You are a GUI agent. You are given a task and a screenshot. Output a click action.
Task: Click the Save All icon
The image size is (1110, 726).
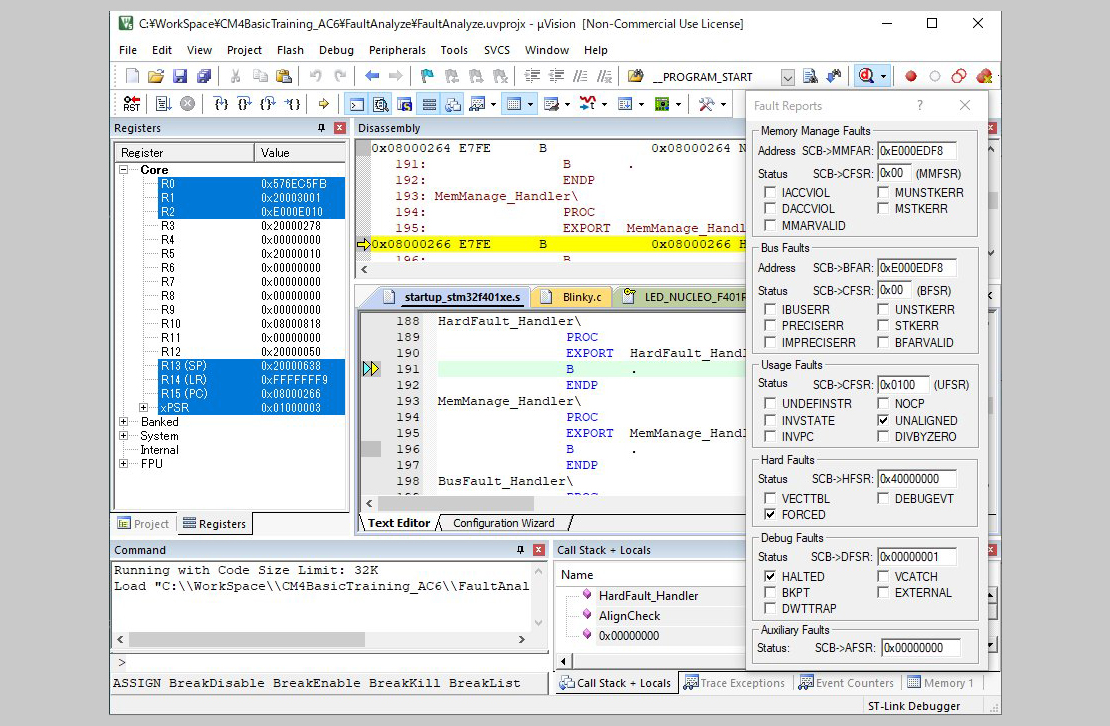click(204, 76)
